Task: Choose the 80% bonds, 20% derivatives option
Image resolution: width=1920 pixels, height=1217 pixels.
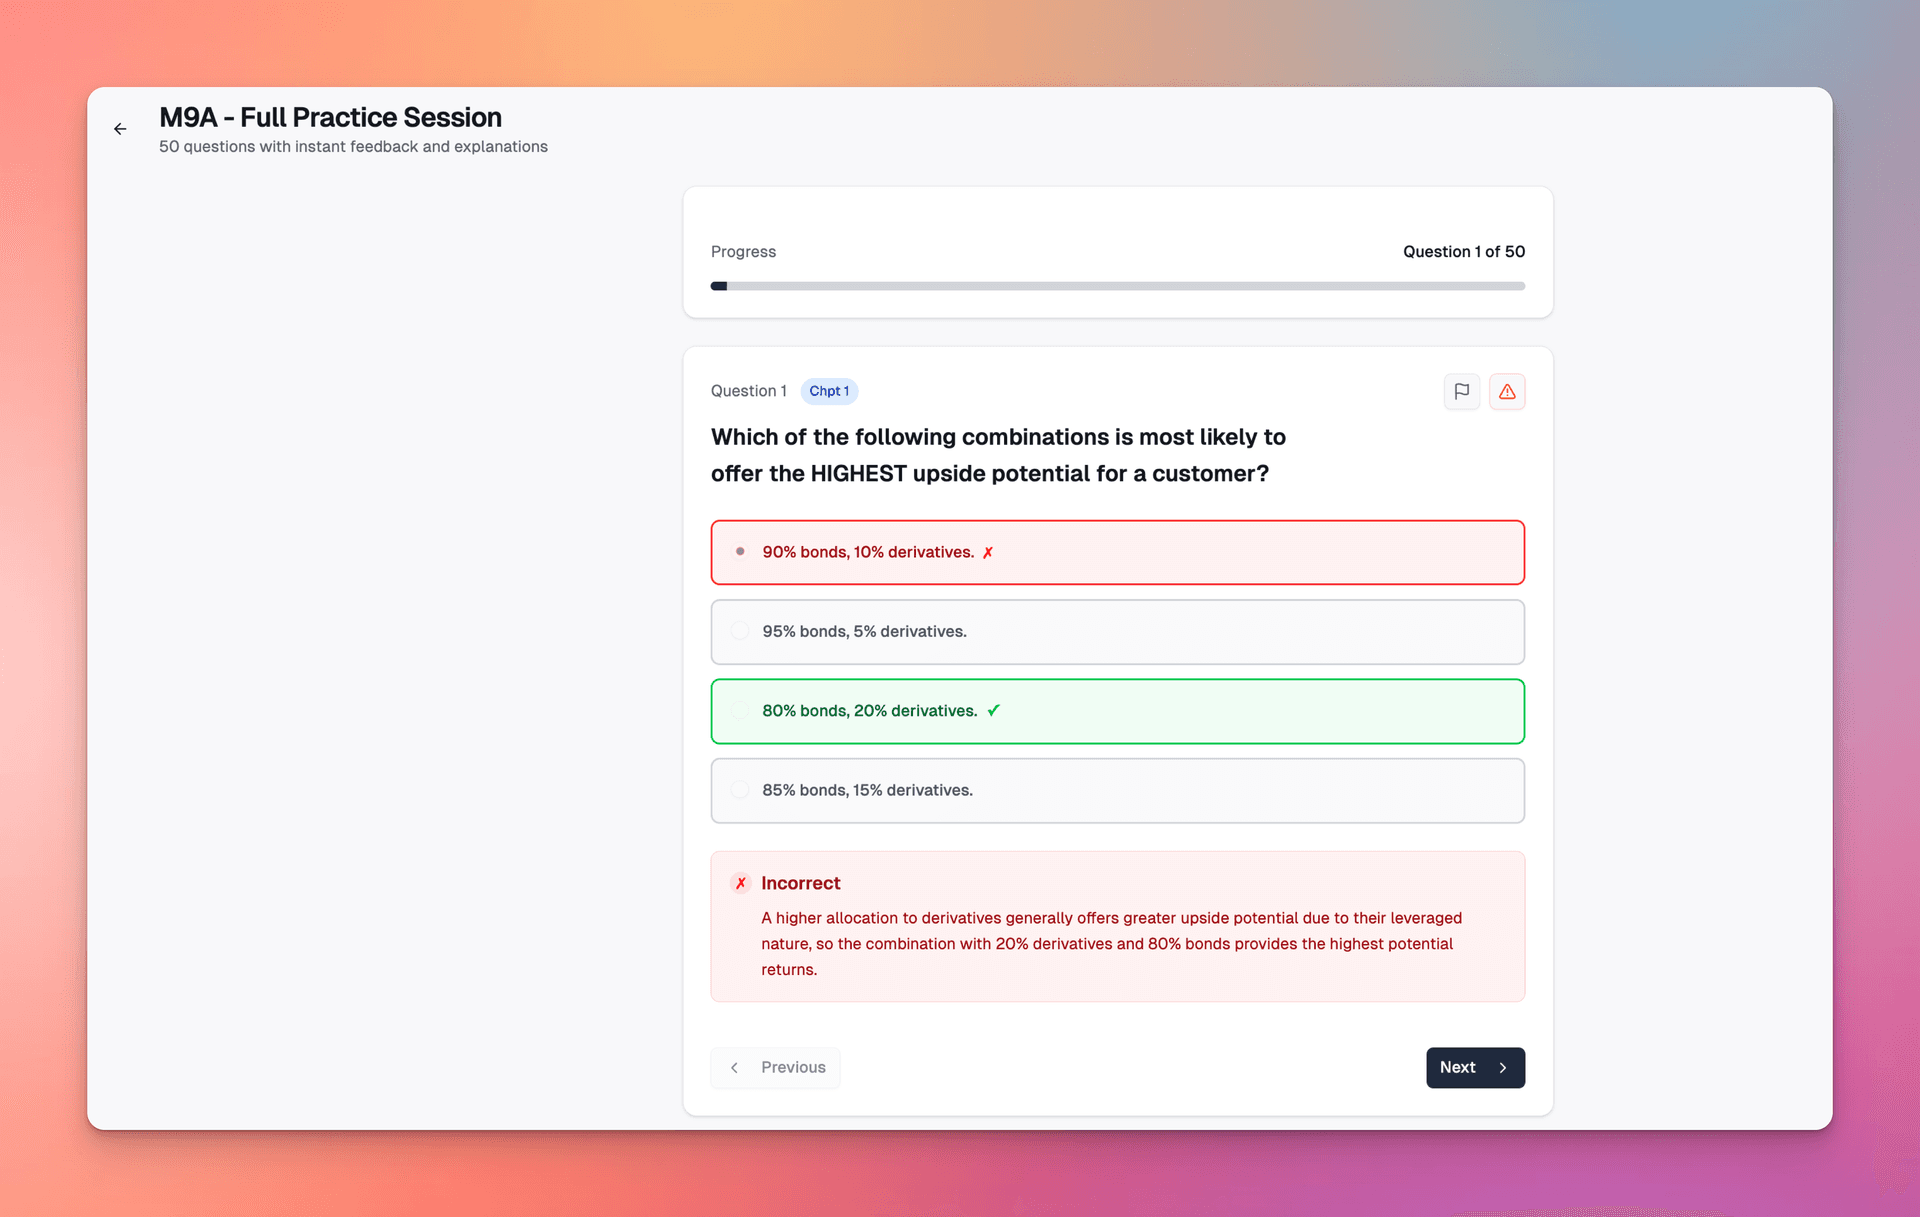Action: (x=869, y=711)
